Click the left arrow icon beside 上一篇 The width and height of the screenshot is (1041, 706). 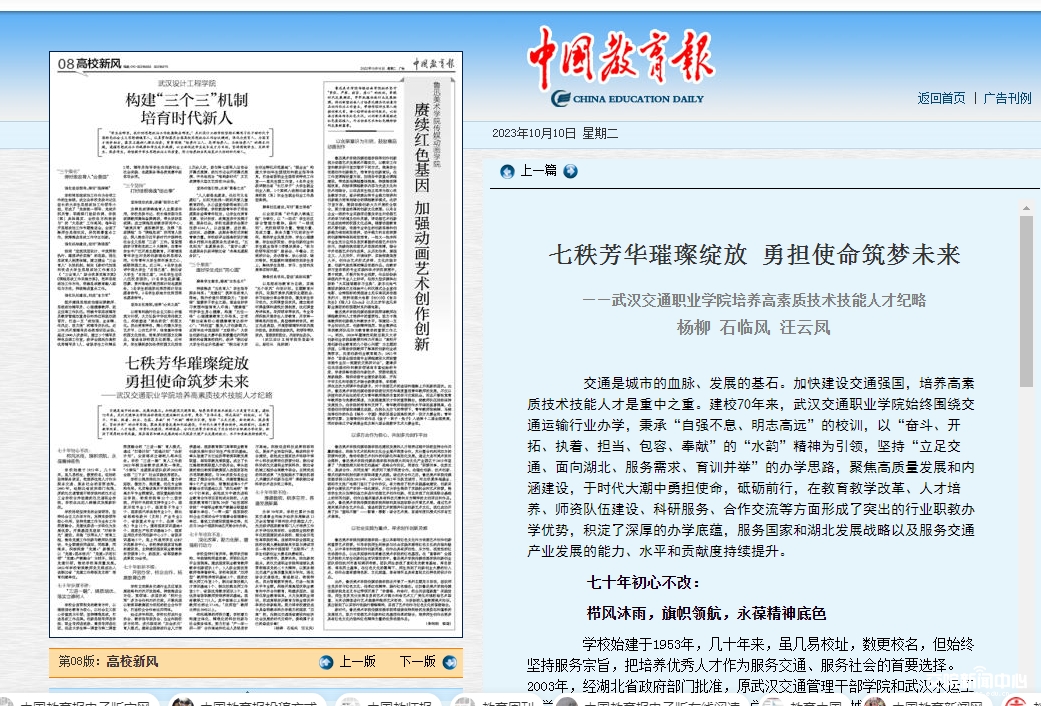click(507, 171)
